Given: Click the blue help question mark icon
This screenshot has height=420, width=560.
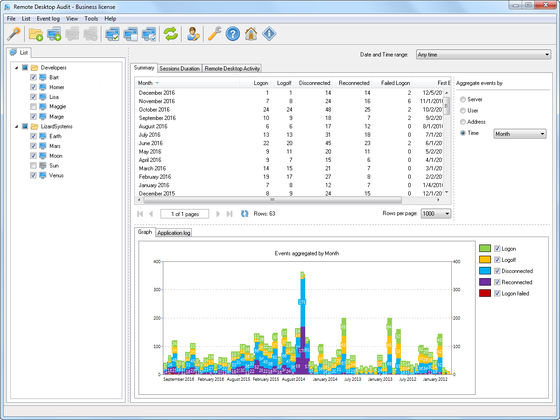Looking at the screenshot, I should click(x=232, y=34).
